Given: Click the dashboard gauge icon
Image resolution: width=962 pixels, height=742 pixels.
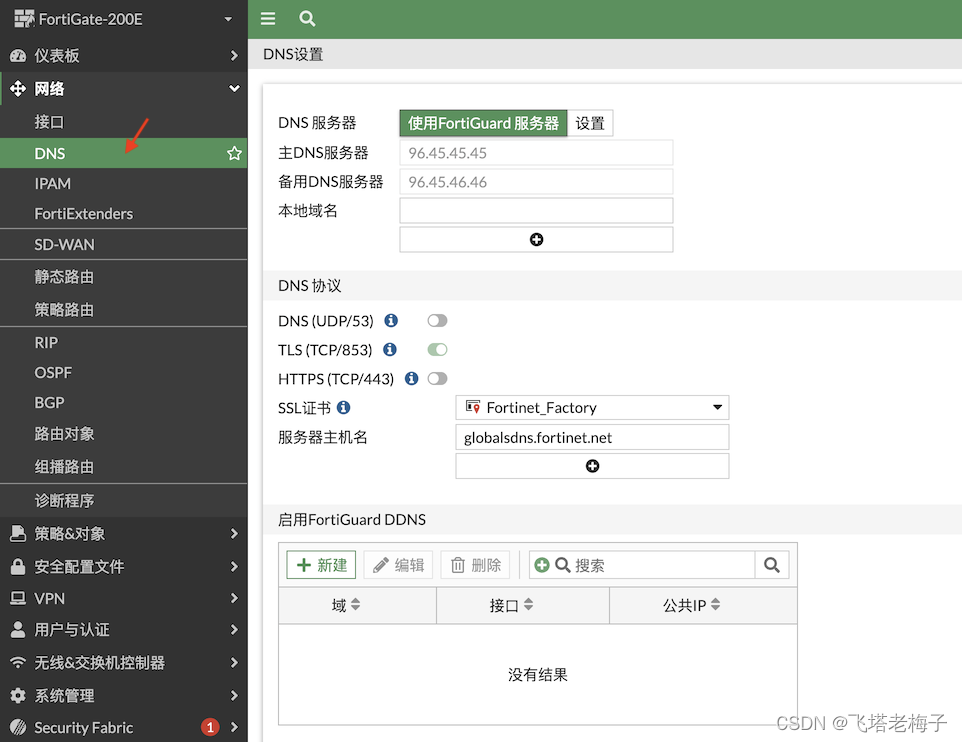Looking at the screenshot, I should point(18,55).
